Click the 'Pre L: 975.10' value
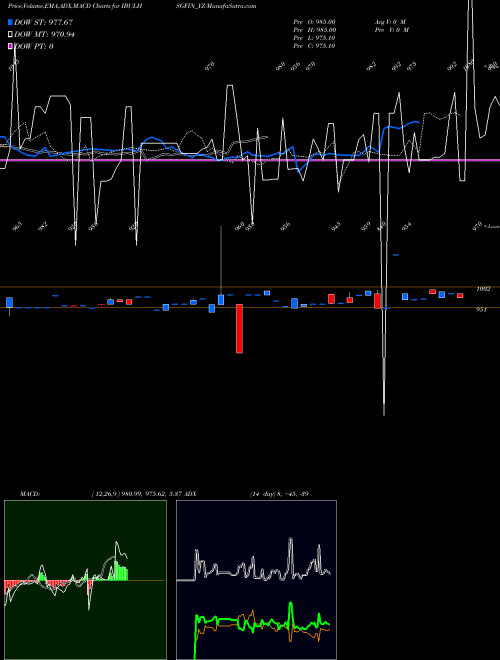Image resolution: width=500 pixels, height=660 pixels. [x=314, y=38]
